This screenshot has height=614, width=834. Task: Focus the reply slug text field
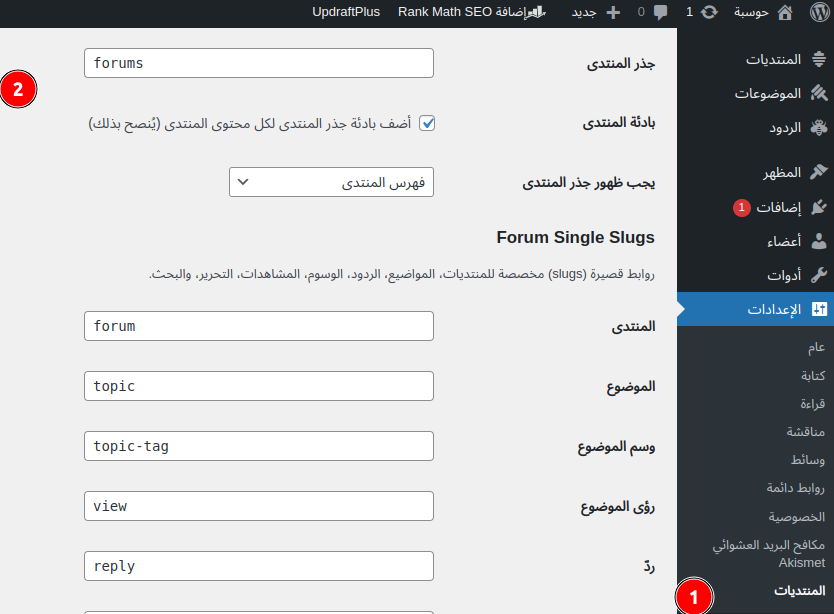click(259, 566)
